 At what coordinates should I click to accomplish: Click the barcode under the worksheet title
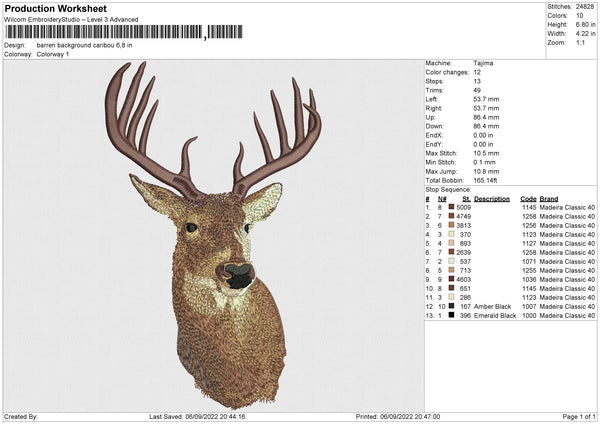pyautogui.click(x=124, y=32)
